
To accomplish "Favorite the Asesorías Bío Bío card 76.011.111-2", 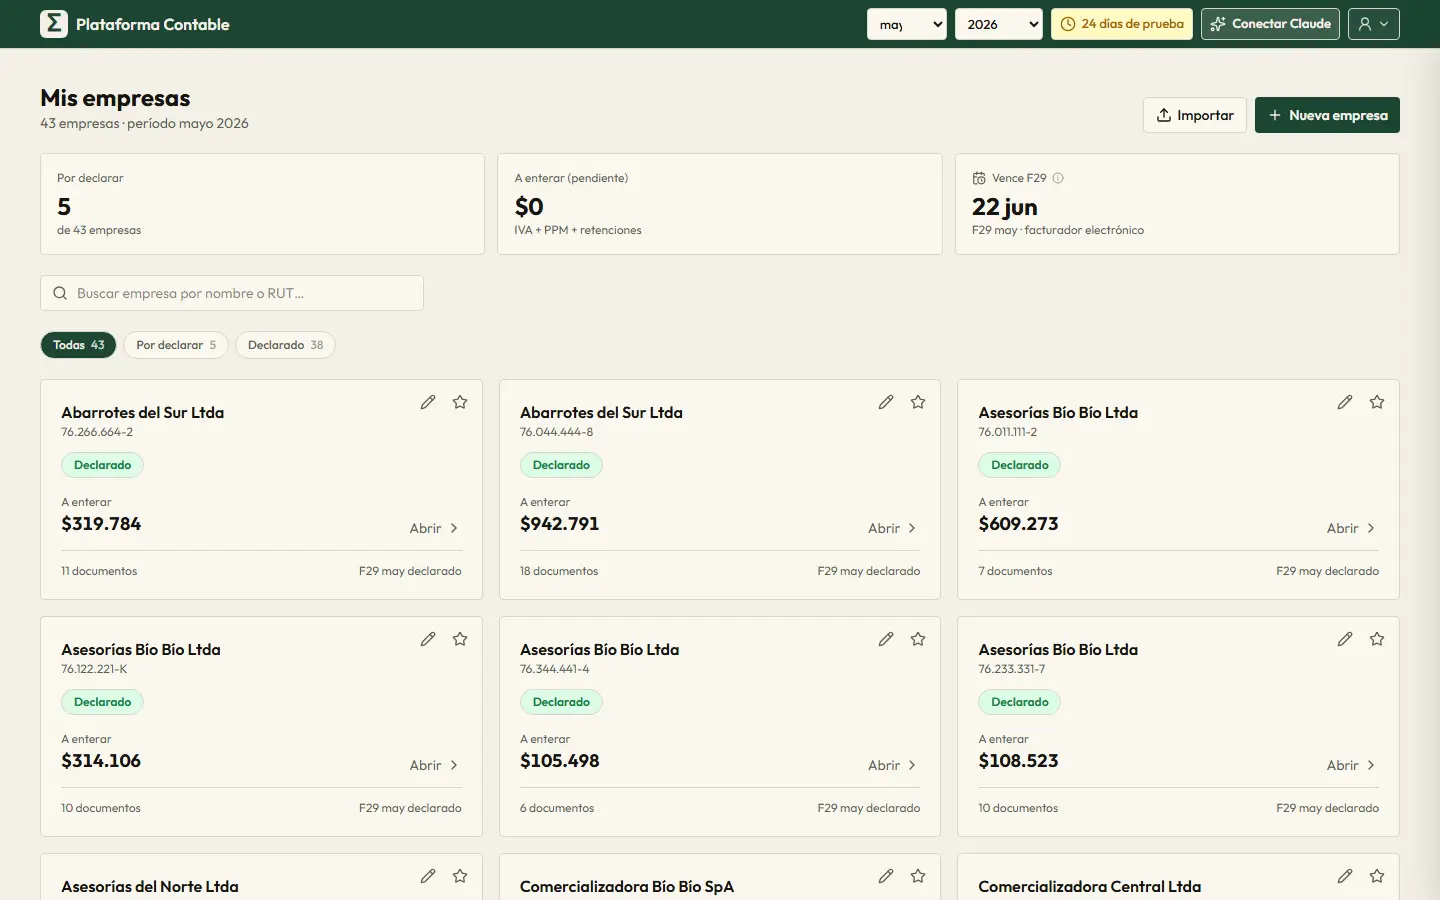I will 1377,402.
